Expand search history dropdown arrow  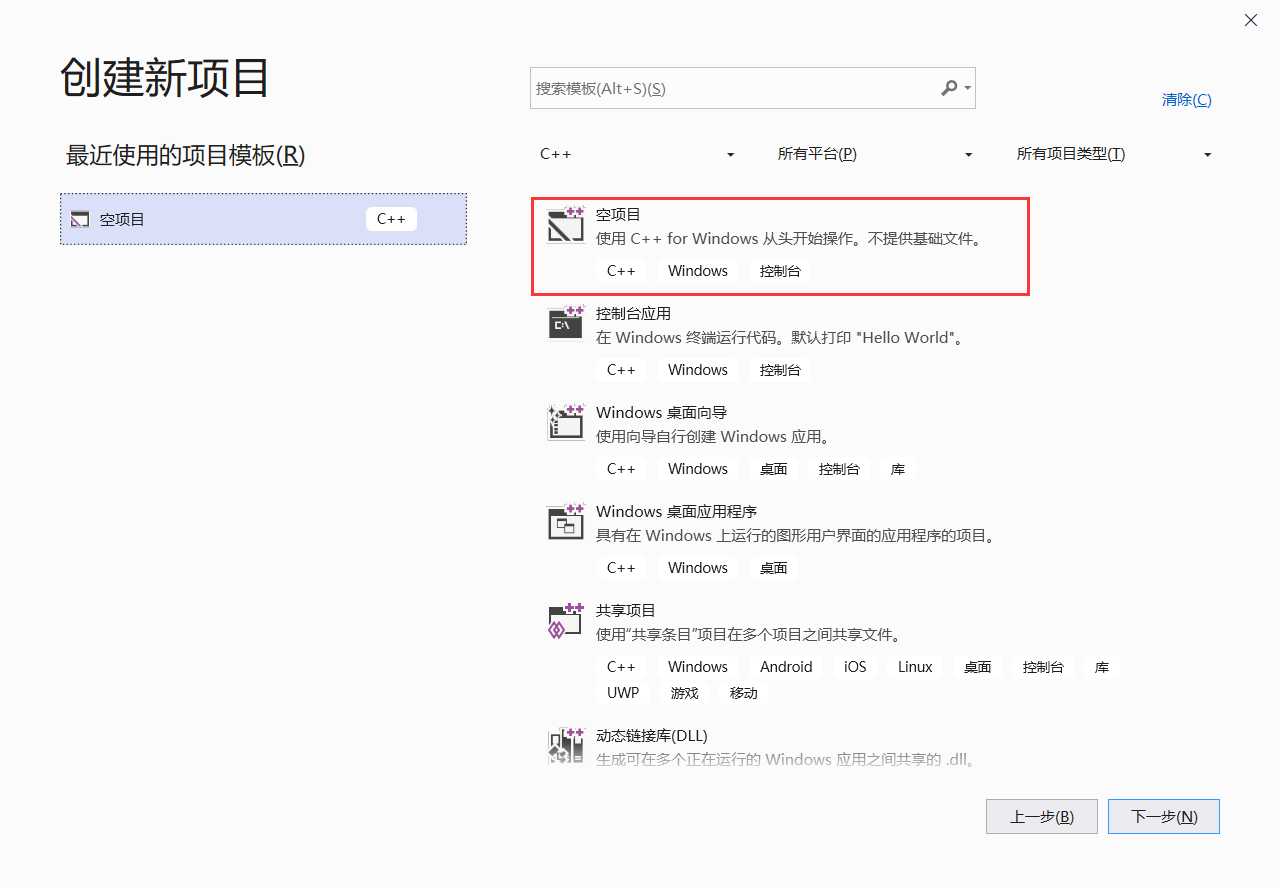point(968,88)
